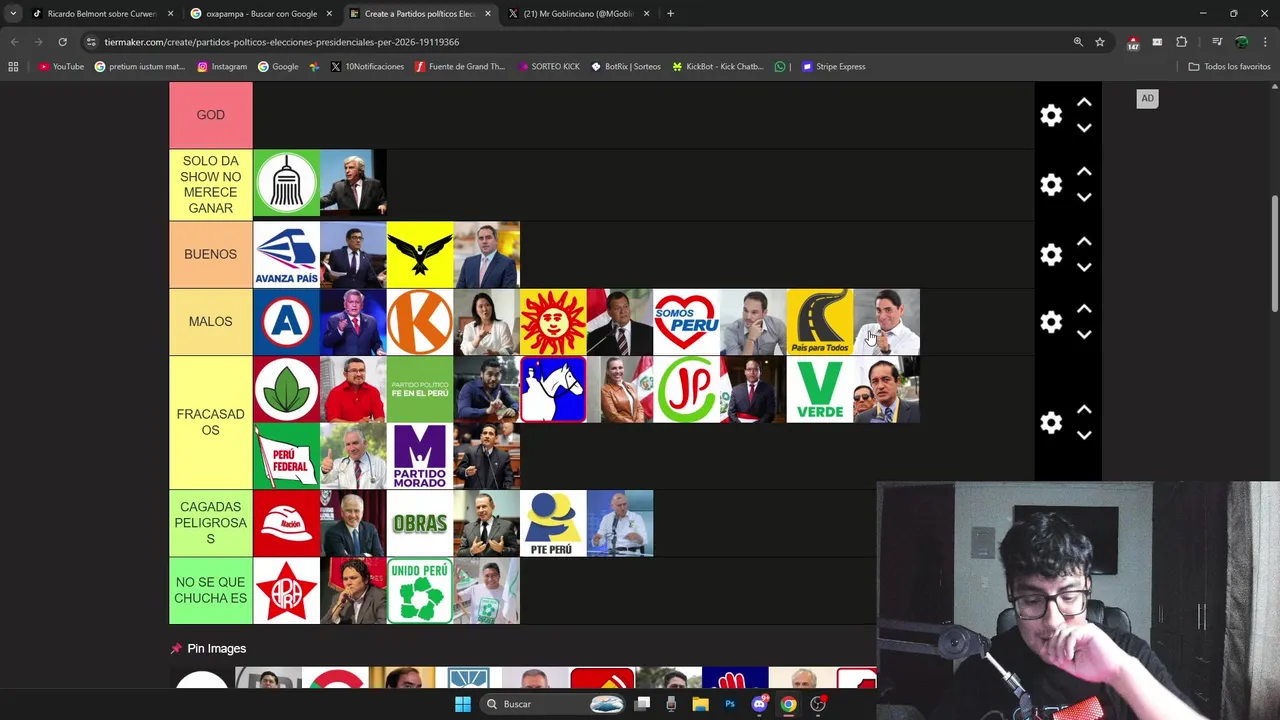Select the País para Todos road logo

click(x=820, y=322)
